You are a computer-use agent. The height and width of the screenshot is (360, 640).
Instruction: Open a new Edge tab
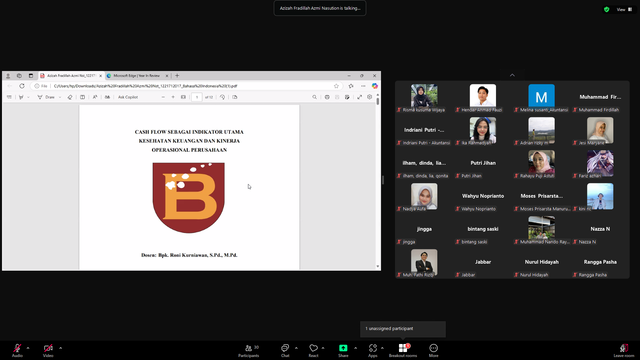click(x=177, y=76)
